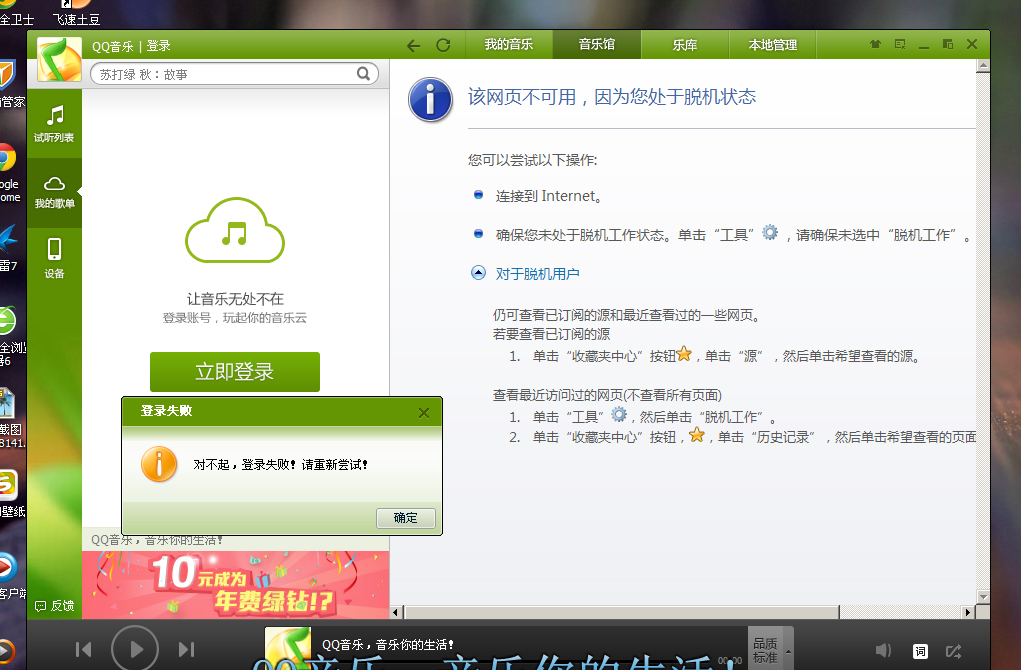Mute with the speaker volume icon

coord(882,650)
